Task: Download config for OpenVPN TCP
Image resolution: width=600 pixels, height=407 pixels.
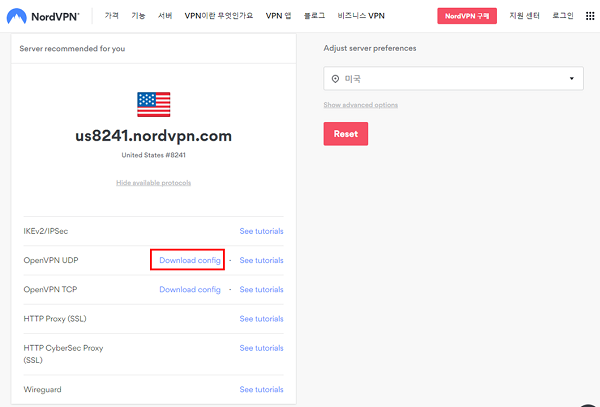Action: (x=190, y=290)
